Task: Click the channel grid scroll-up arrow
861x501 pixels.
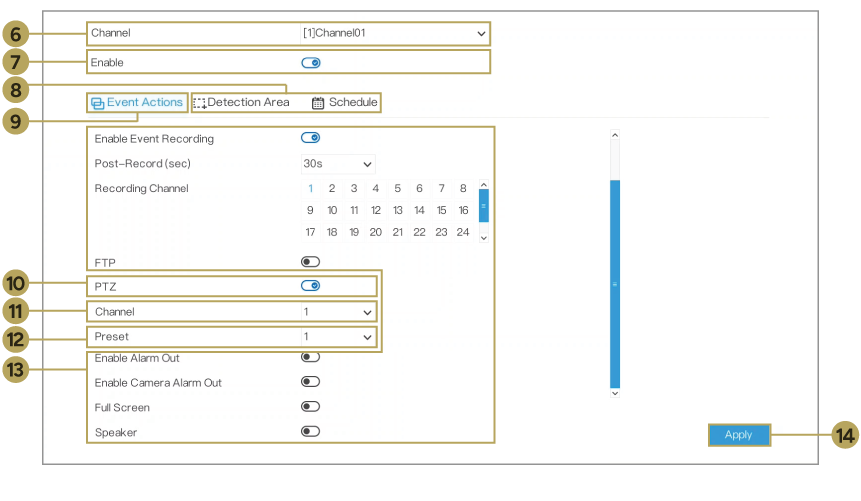Action: [484, 185]
